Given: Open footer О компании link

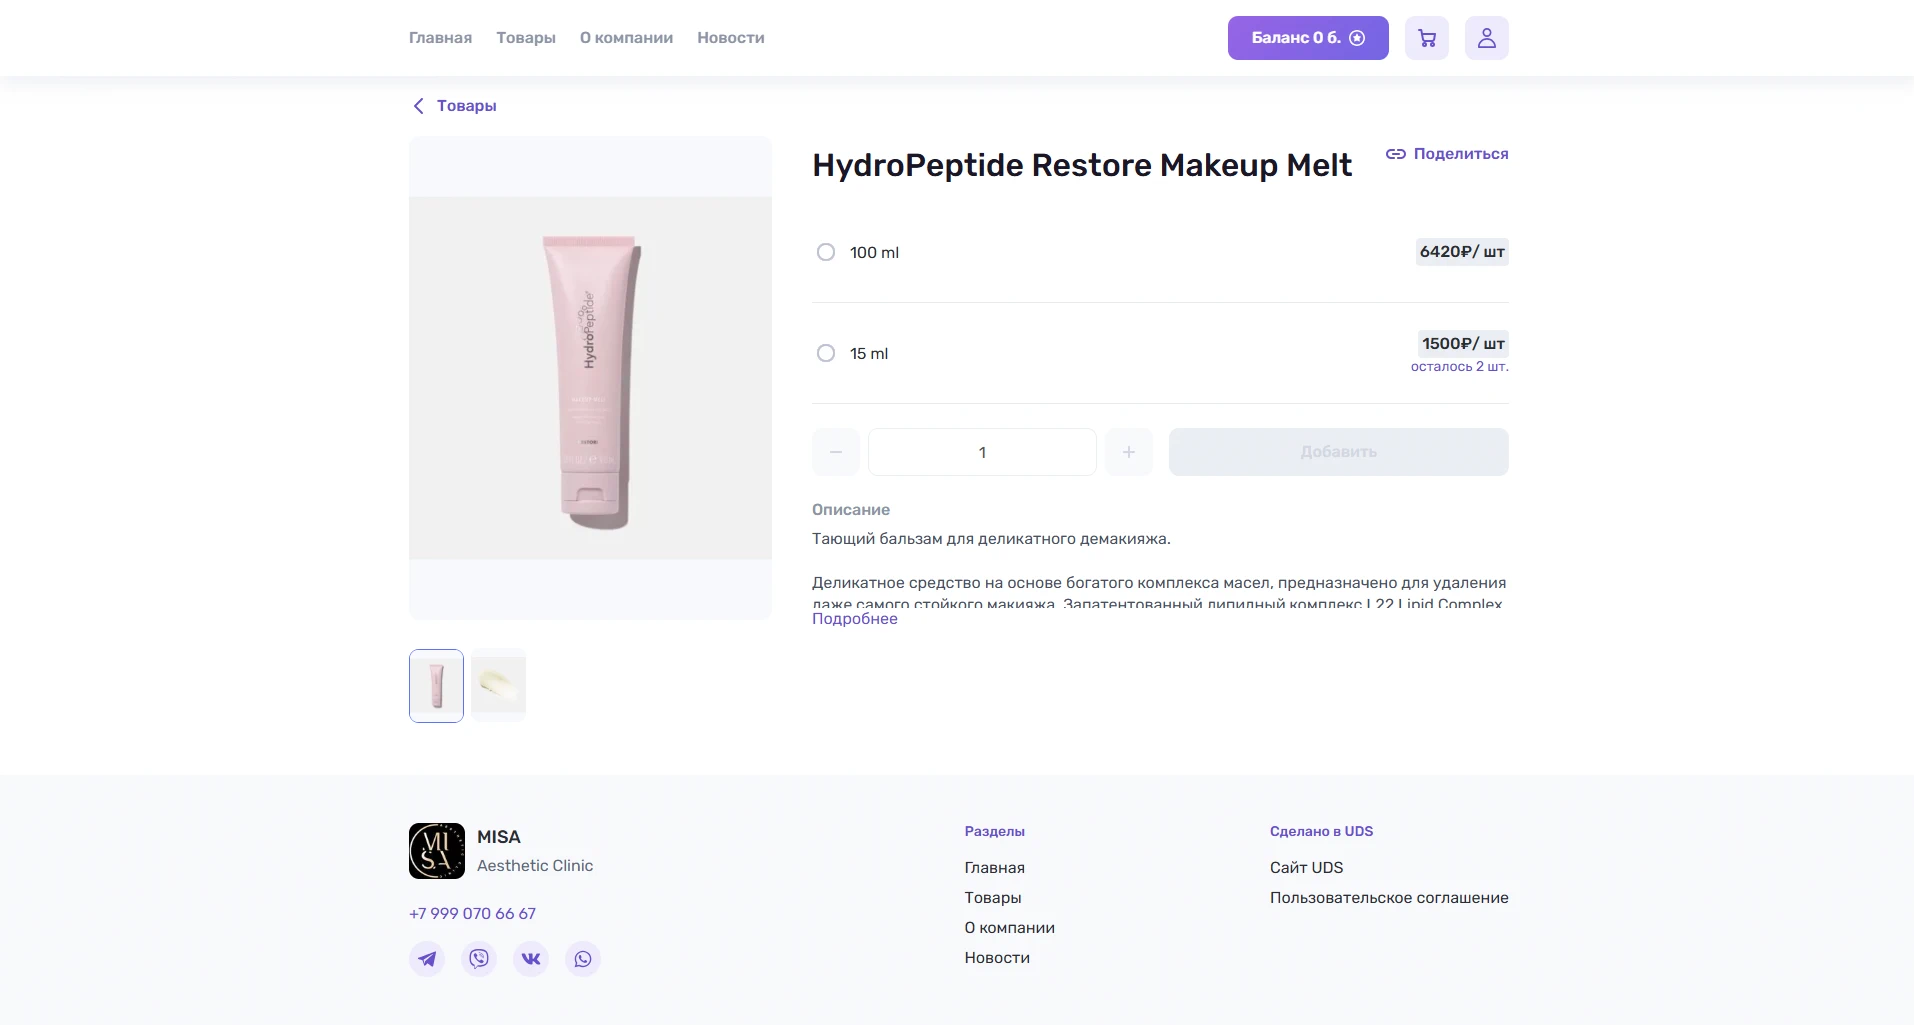Looking at the screenshot, I should pyautogui.click(x=1009, y=928).
